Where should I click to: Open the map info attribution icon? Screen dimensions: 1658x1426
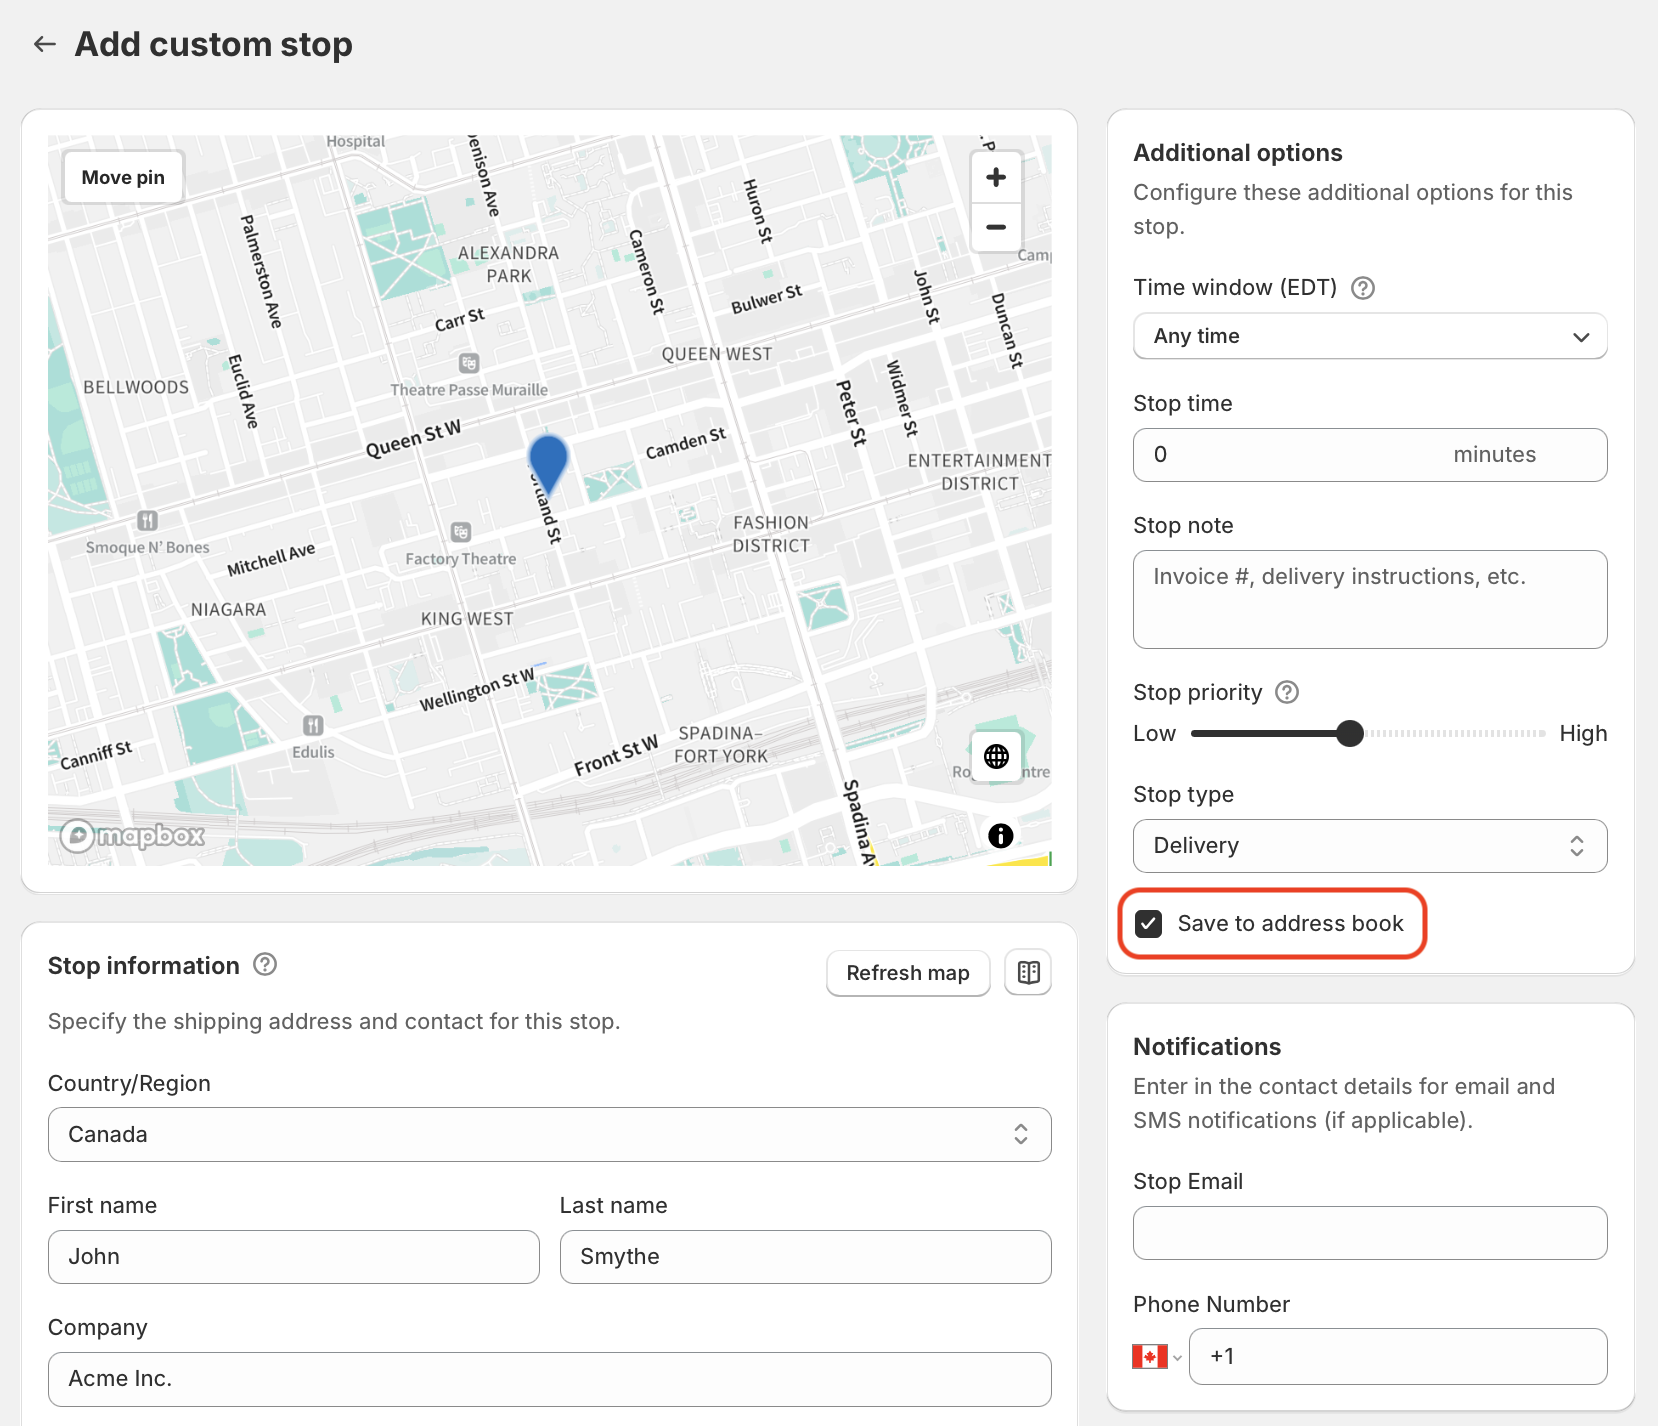[1001, 836]
